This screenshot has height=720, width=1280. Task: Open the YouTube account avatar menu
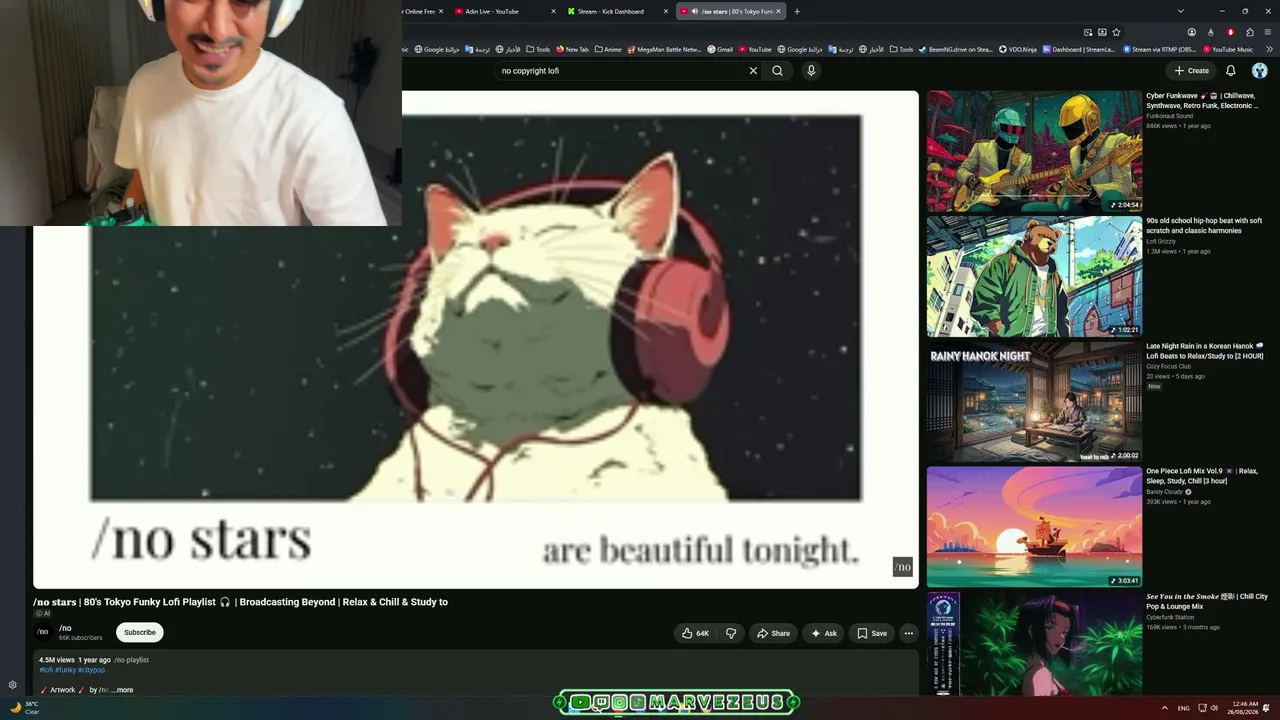coord(1259,71)
